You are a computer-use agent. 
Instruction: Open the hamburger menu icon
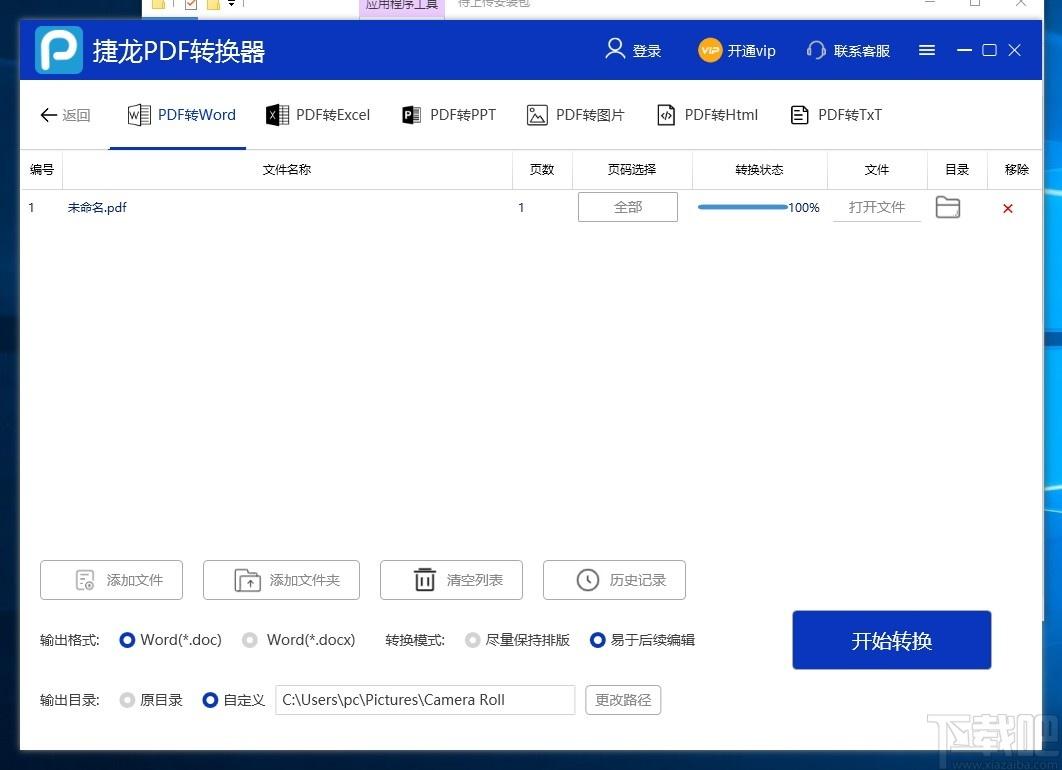point(927,50)
